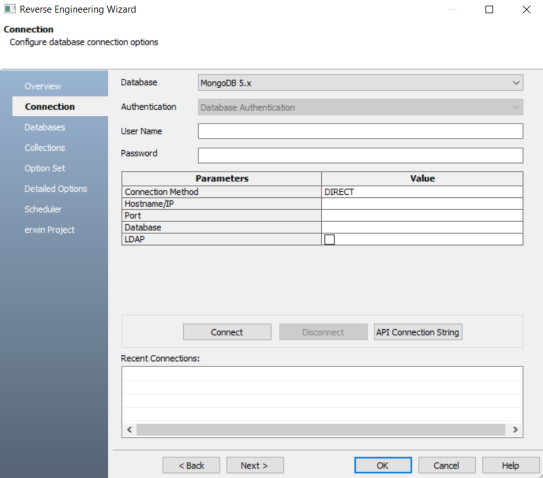
Task: Select the Connection Method value DIRECT
Action: coord(422,192)
